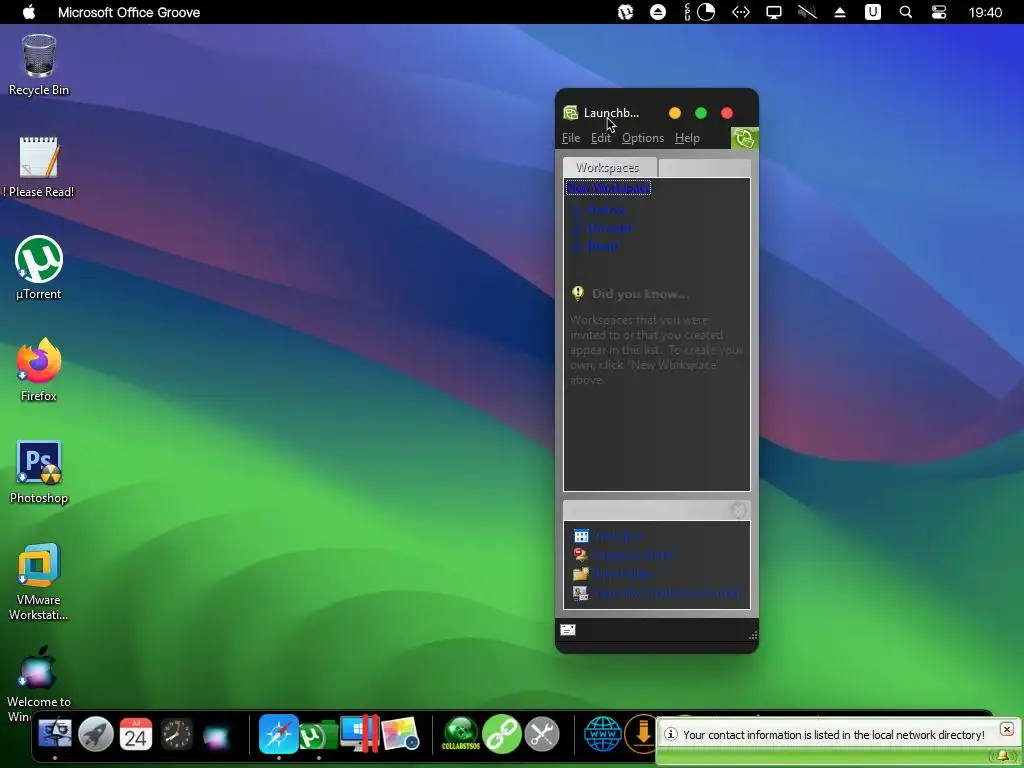This screenshot has width=1024, height=768.
Task: Select the Workspaces tab
Action: [608, 167]
